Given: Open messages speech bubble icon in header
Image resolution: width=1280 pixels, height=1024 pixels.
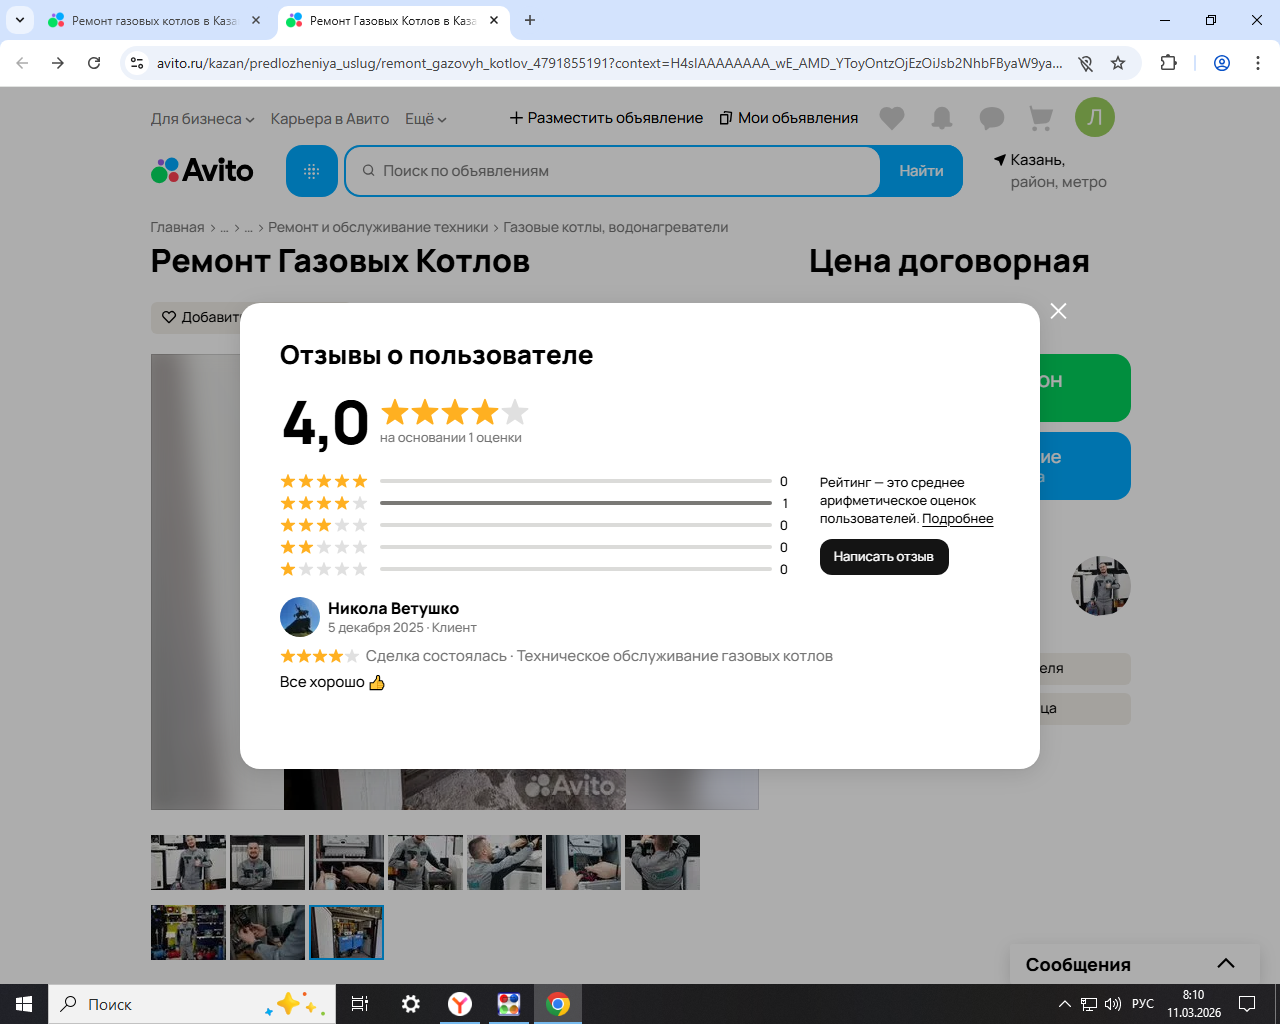Looking at the screenshot, I should pos(992,118).
